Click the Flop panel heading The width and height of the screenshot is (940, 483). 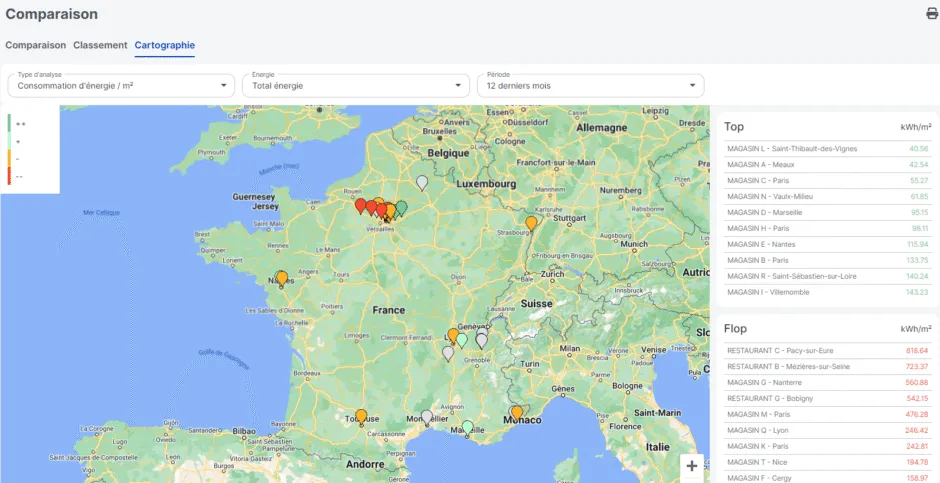[x=736, y=328]
